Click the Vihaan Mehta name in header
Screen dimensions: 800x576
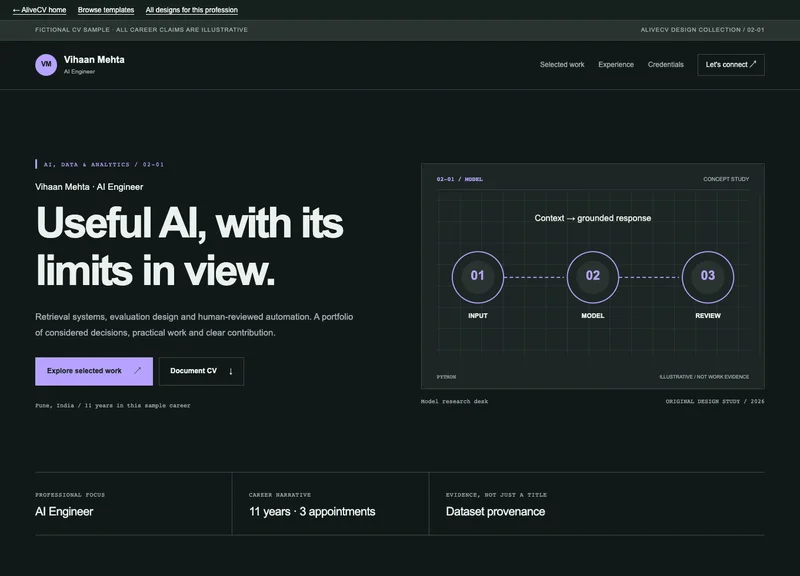click(94, 60)
